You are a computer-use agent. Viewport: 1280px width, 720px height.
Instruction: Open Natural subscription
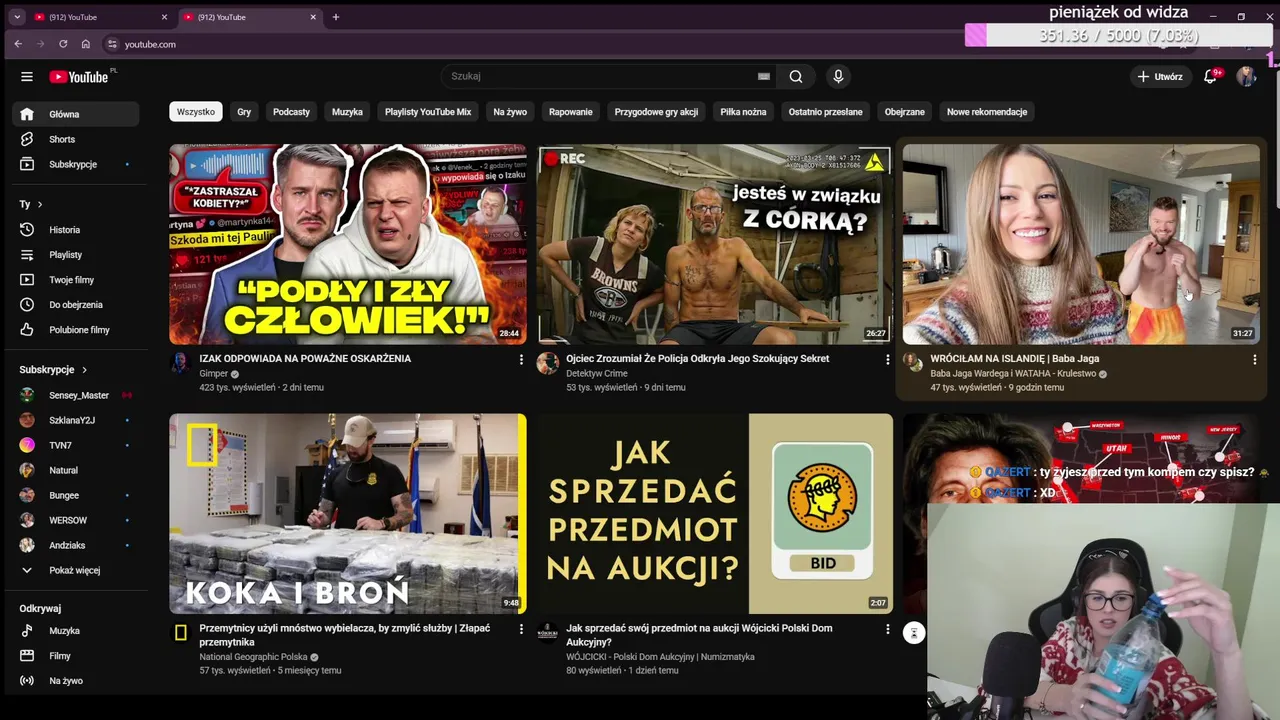76,470
